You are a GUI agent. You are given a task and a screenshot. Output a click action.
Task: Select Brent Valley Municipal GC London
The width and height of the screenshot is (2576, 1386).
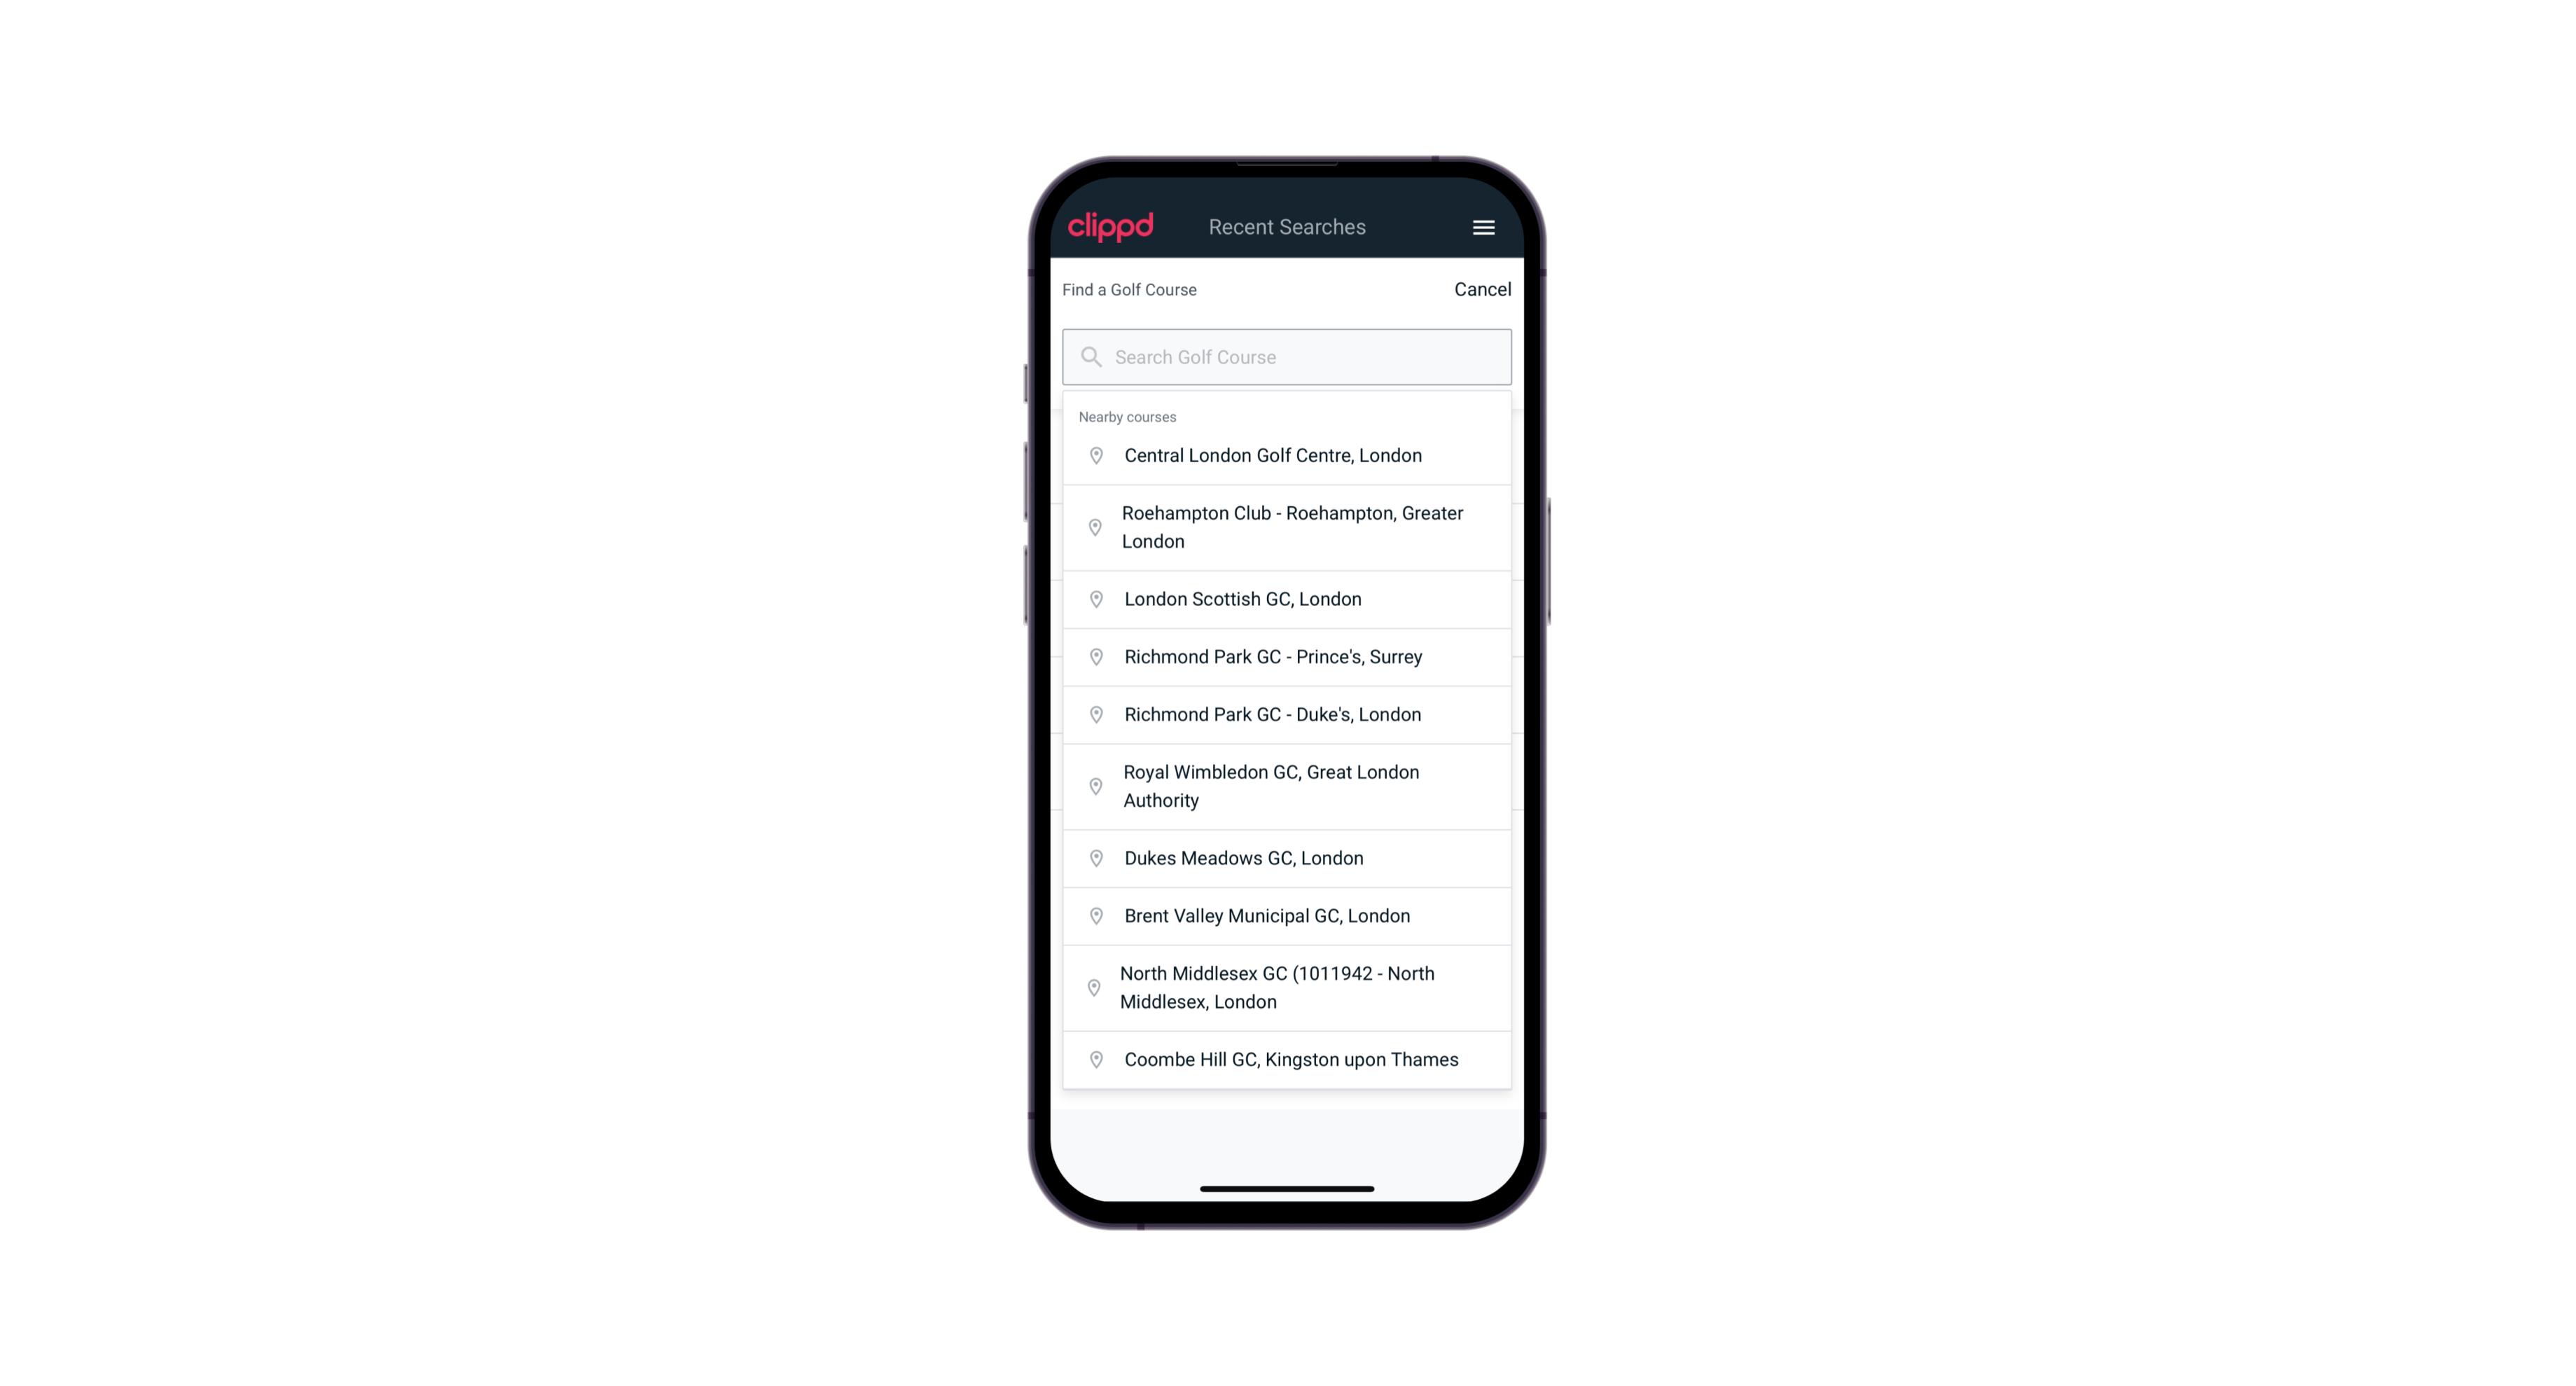pyautogui.click(x=1288, y=915)
